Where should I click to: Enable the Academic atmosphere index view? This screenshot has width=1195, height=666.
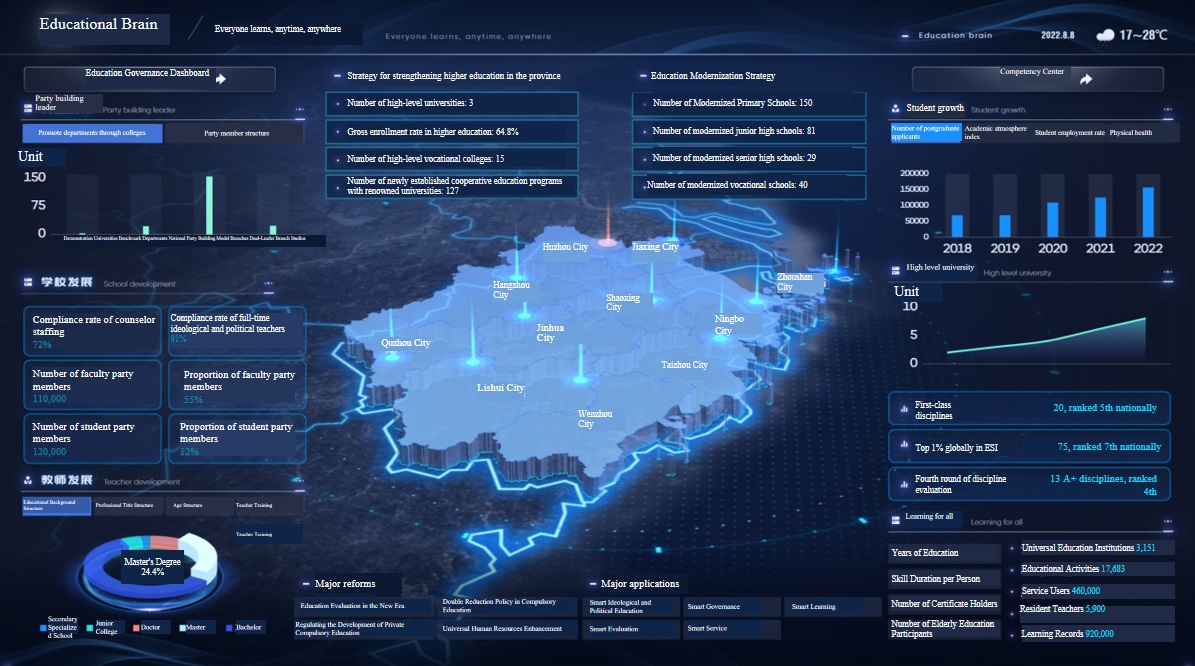(998, 131)
